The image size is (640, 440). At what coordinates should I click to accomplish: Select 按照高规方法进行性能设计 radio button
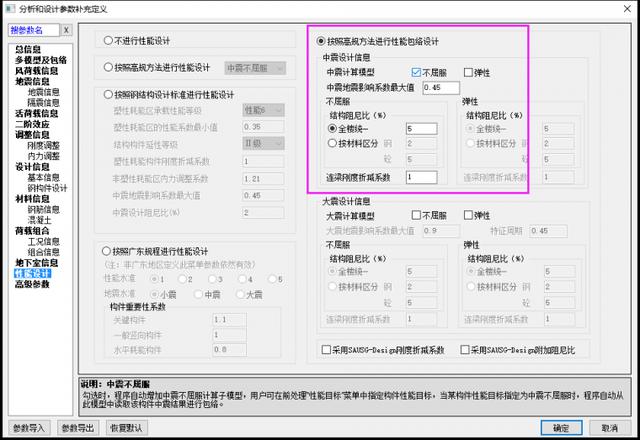108,67
